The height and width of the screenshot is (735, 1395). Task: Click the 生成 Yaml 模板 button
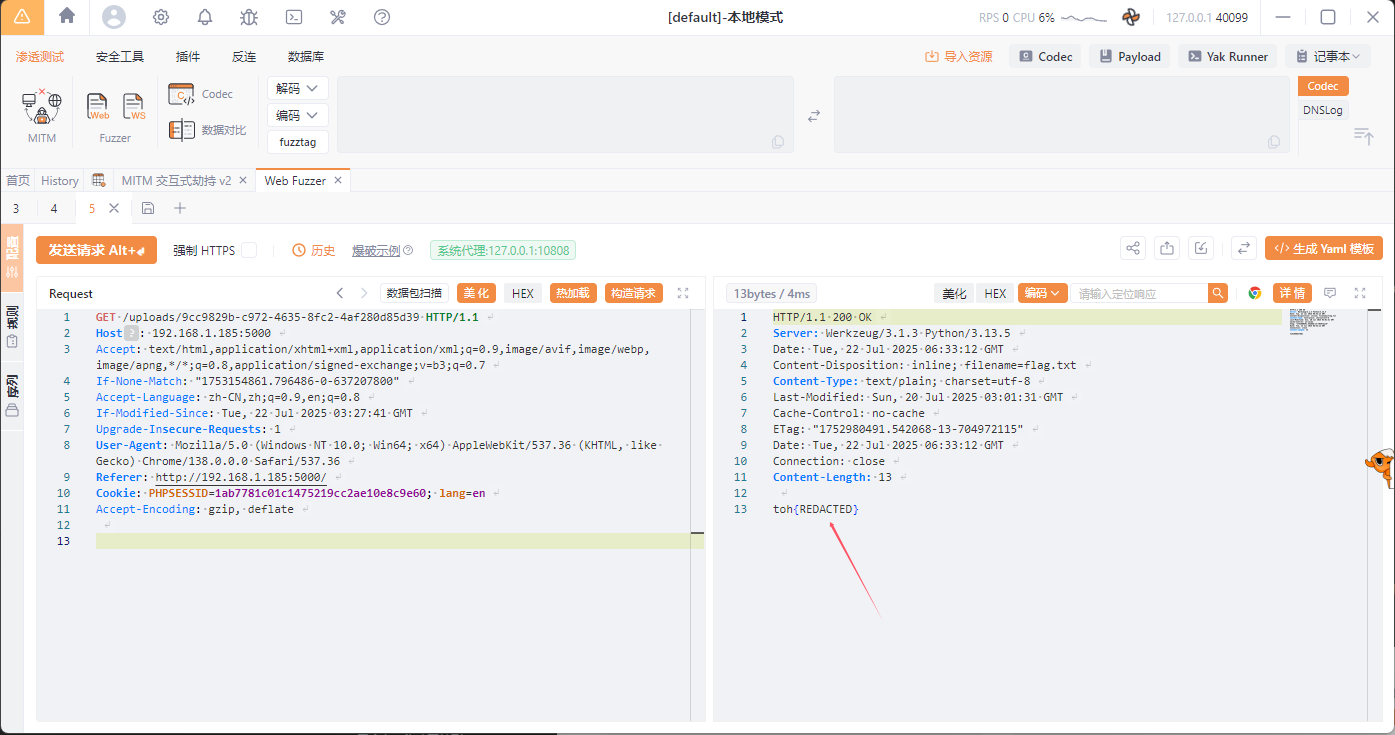(1323, 249)
